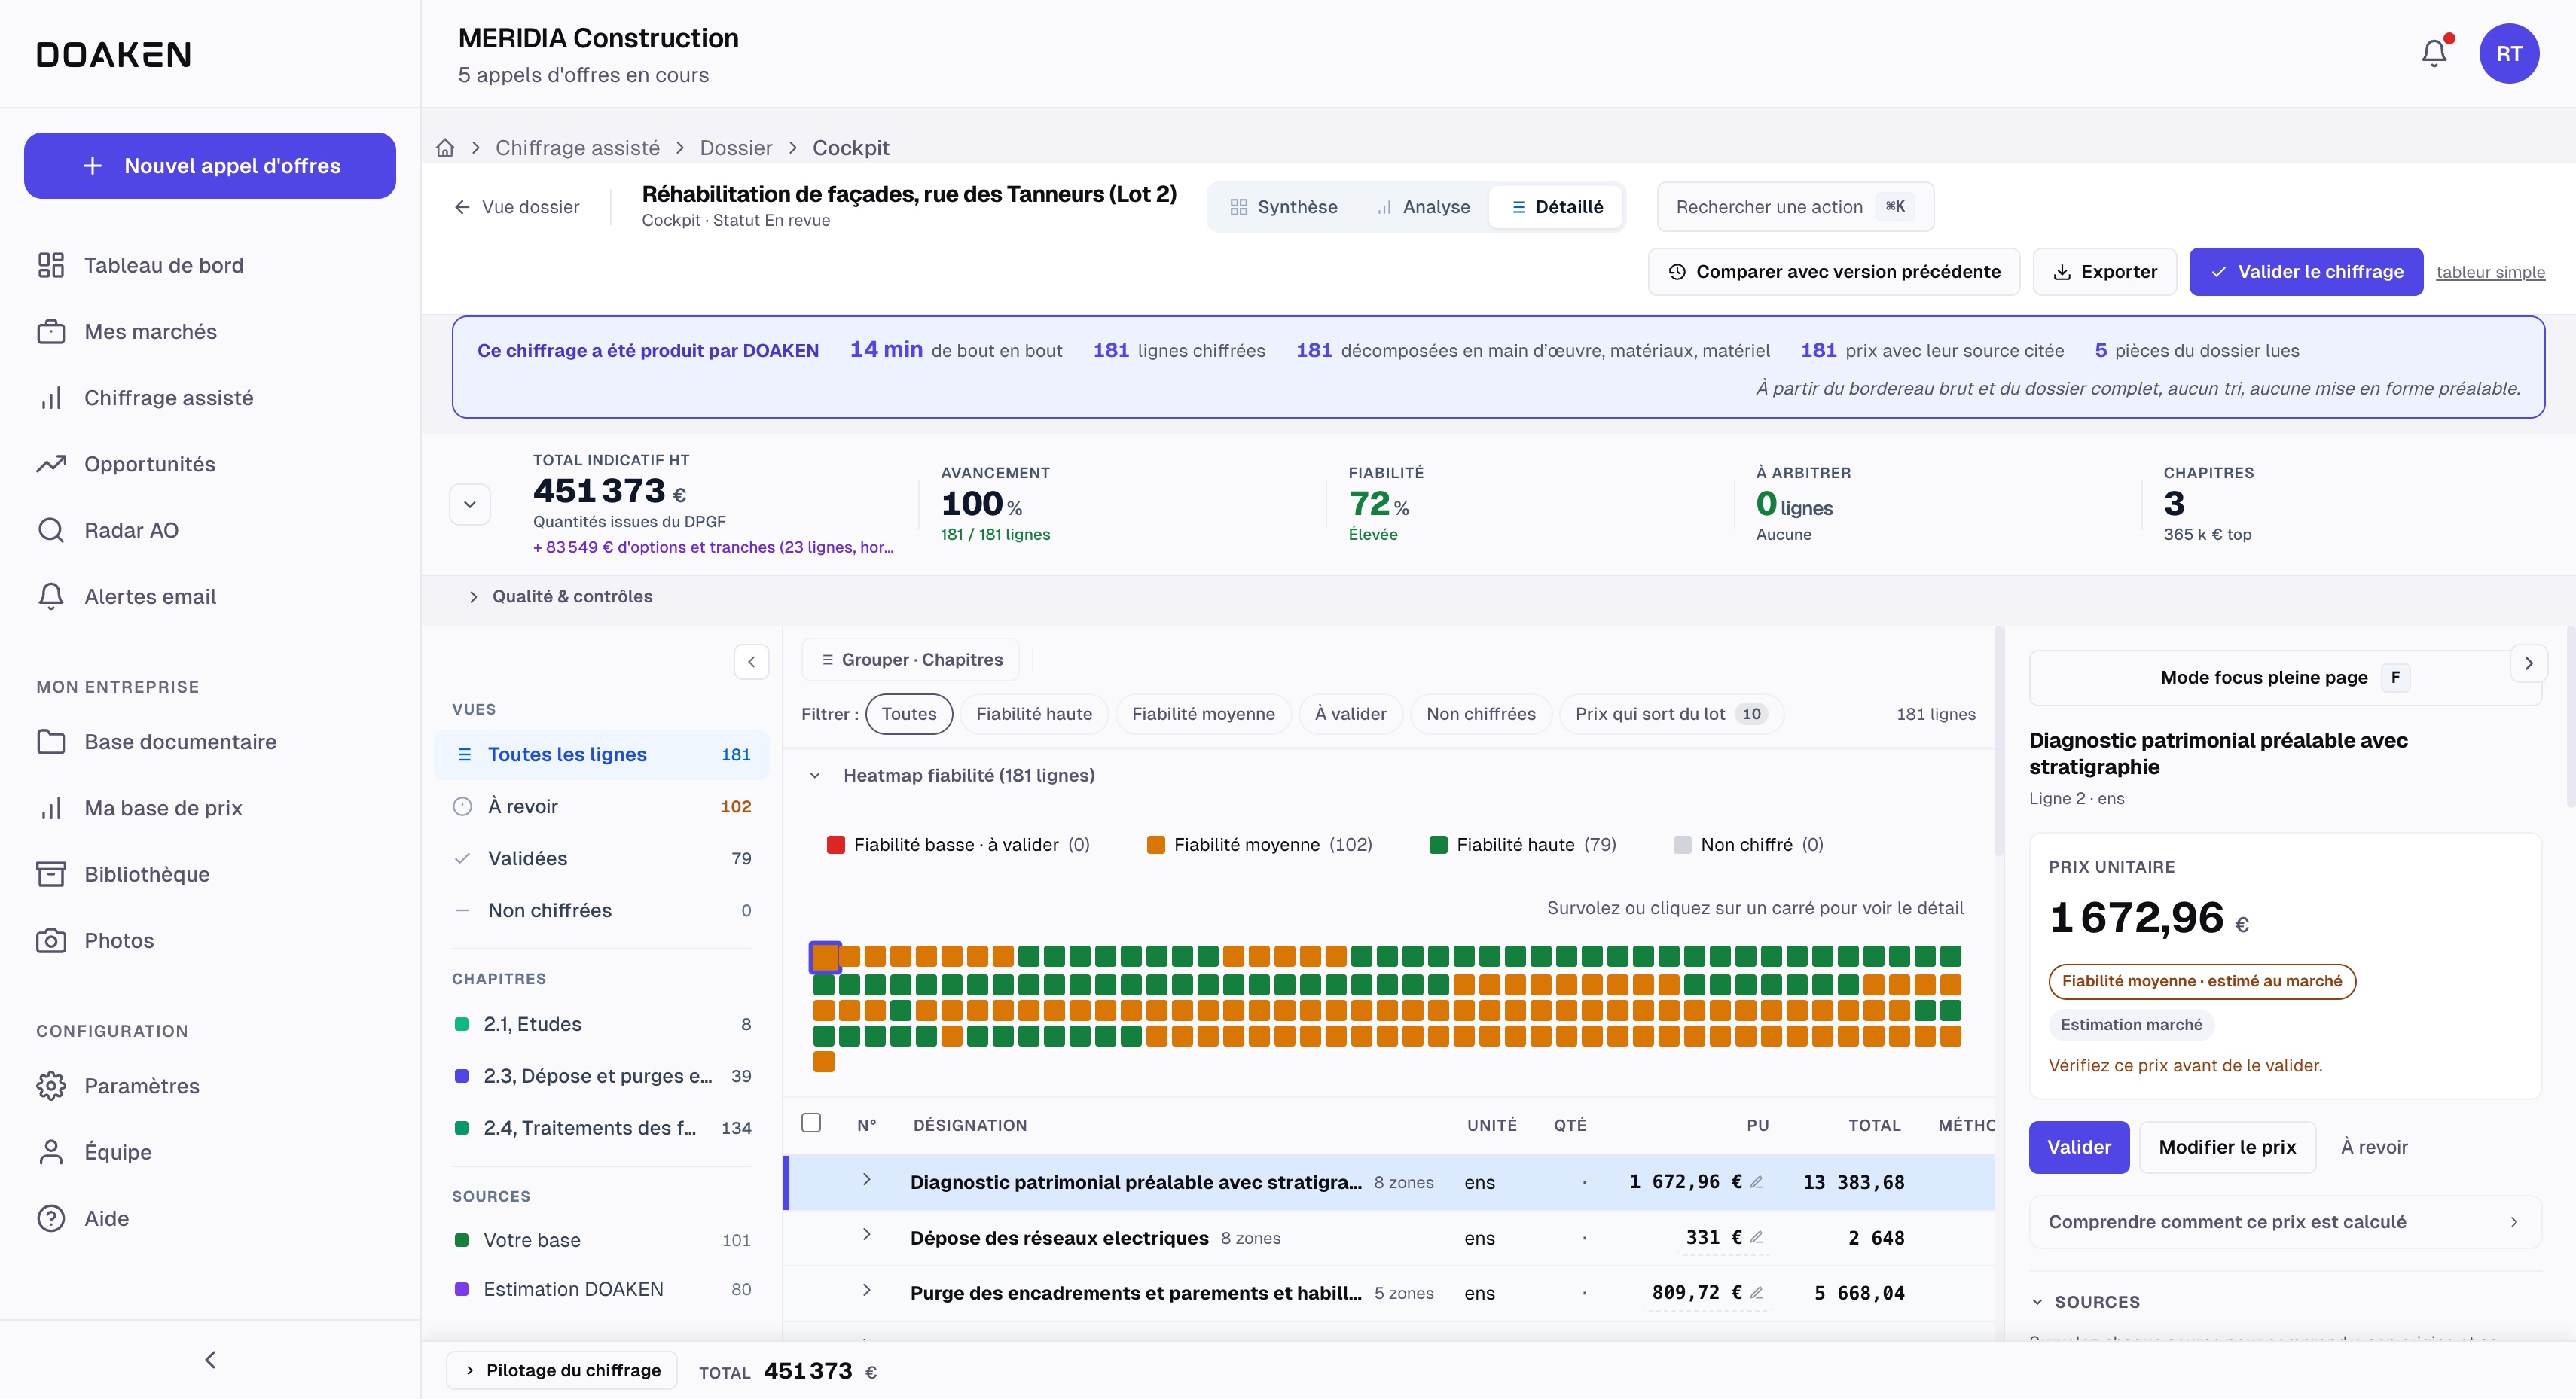
Task: Select the À revoir view
Action: click(x=601, y=807)
